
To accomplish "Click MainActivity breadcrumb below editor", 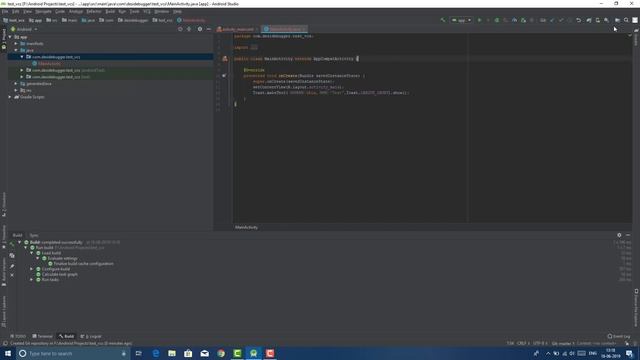I will point(247,227).
